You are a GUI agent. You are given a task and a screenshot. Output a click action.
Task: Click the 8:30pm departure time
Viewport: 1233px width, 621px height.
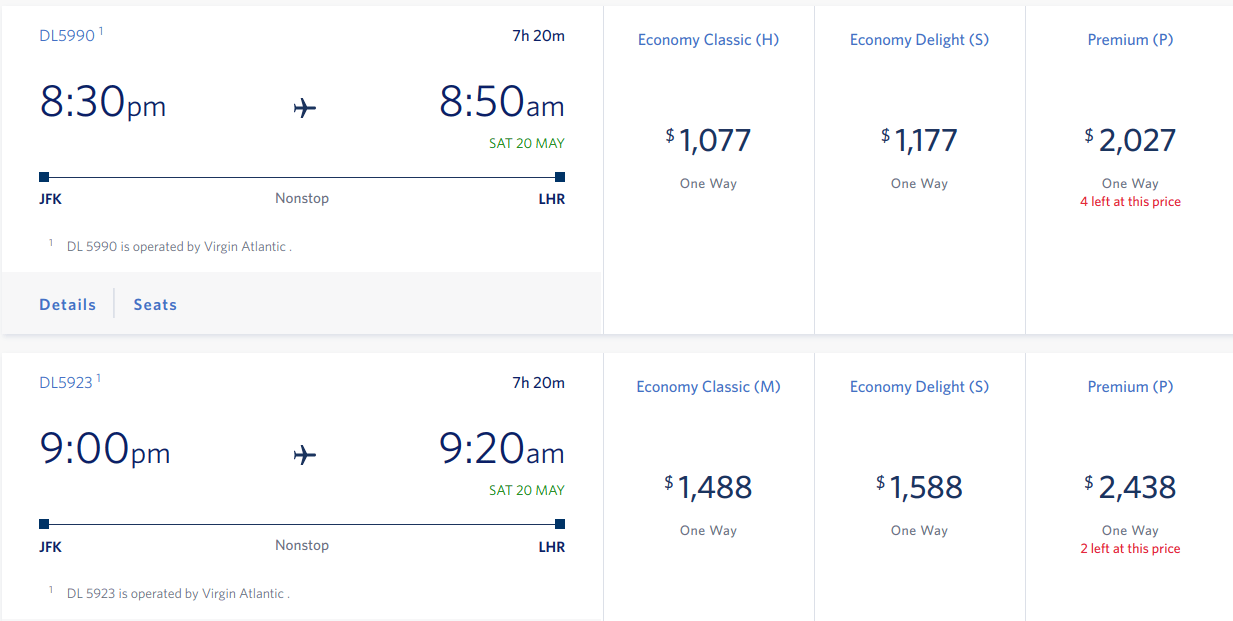103,103
